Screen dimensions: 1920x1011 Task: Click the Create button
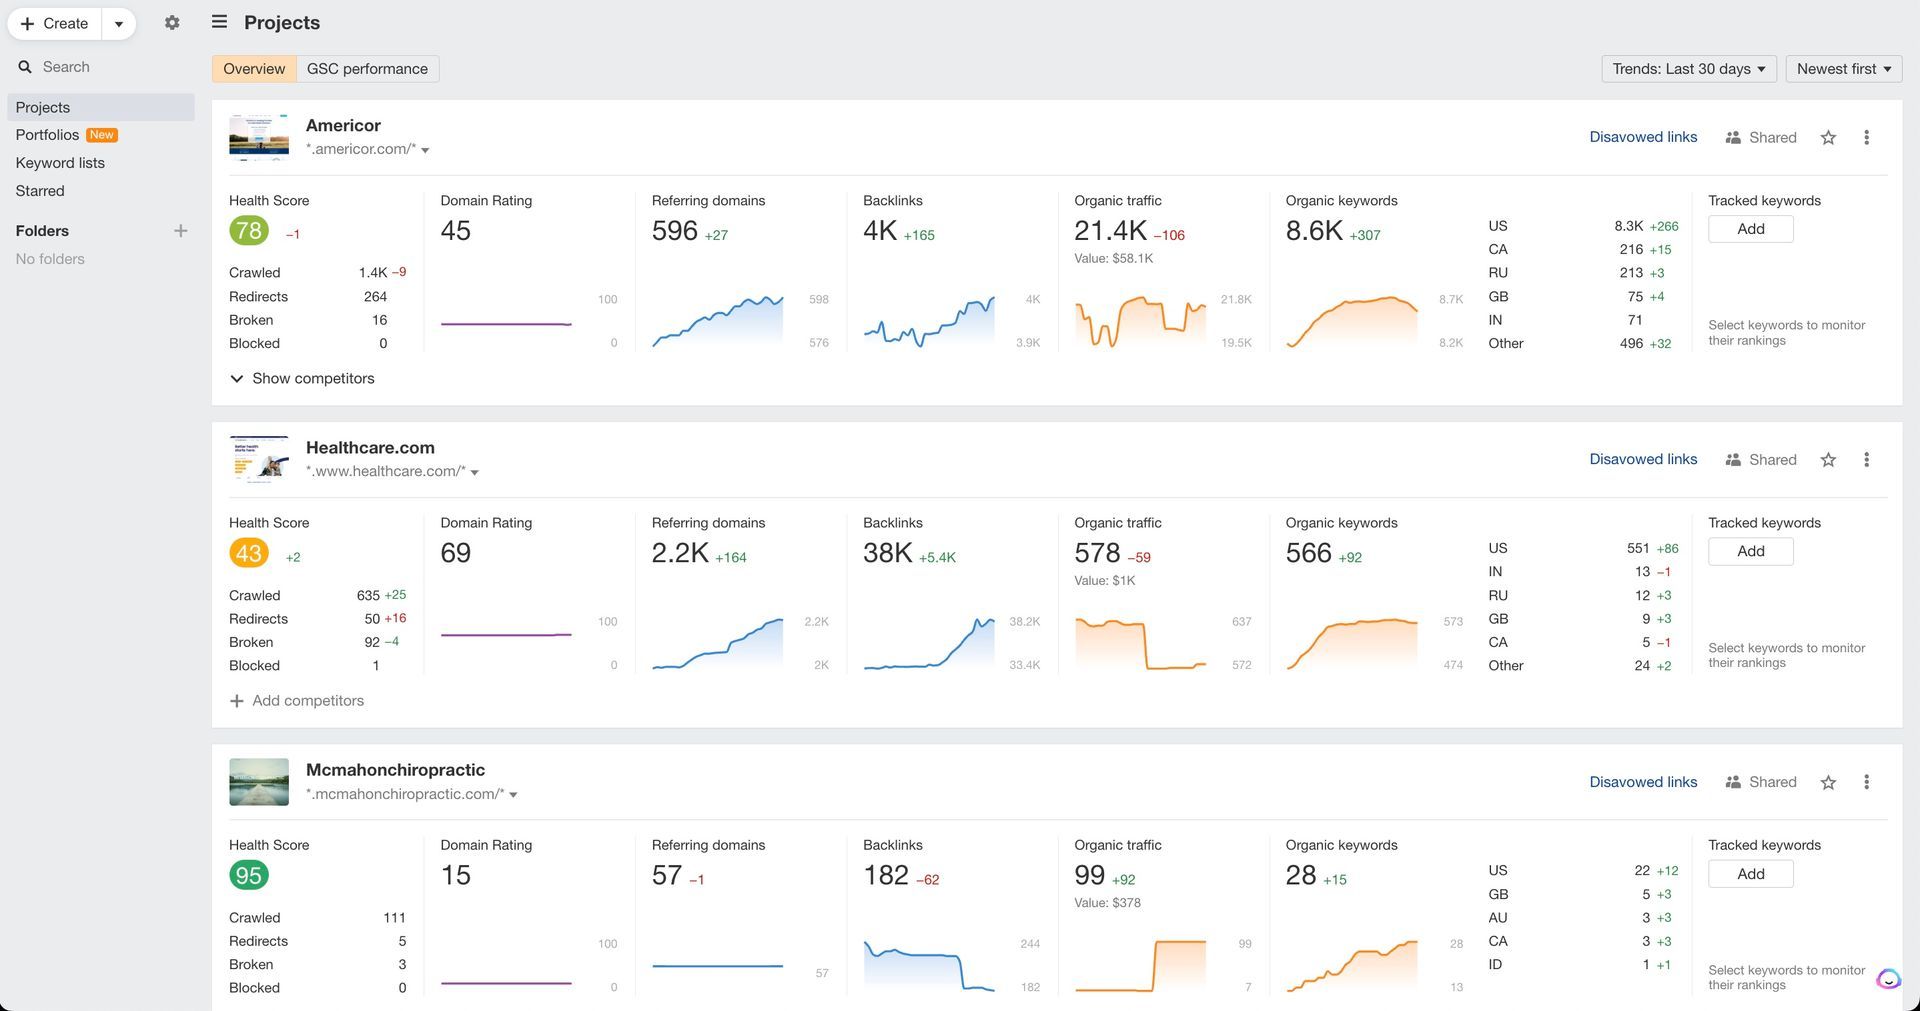pos(55,23)
